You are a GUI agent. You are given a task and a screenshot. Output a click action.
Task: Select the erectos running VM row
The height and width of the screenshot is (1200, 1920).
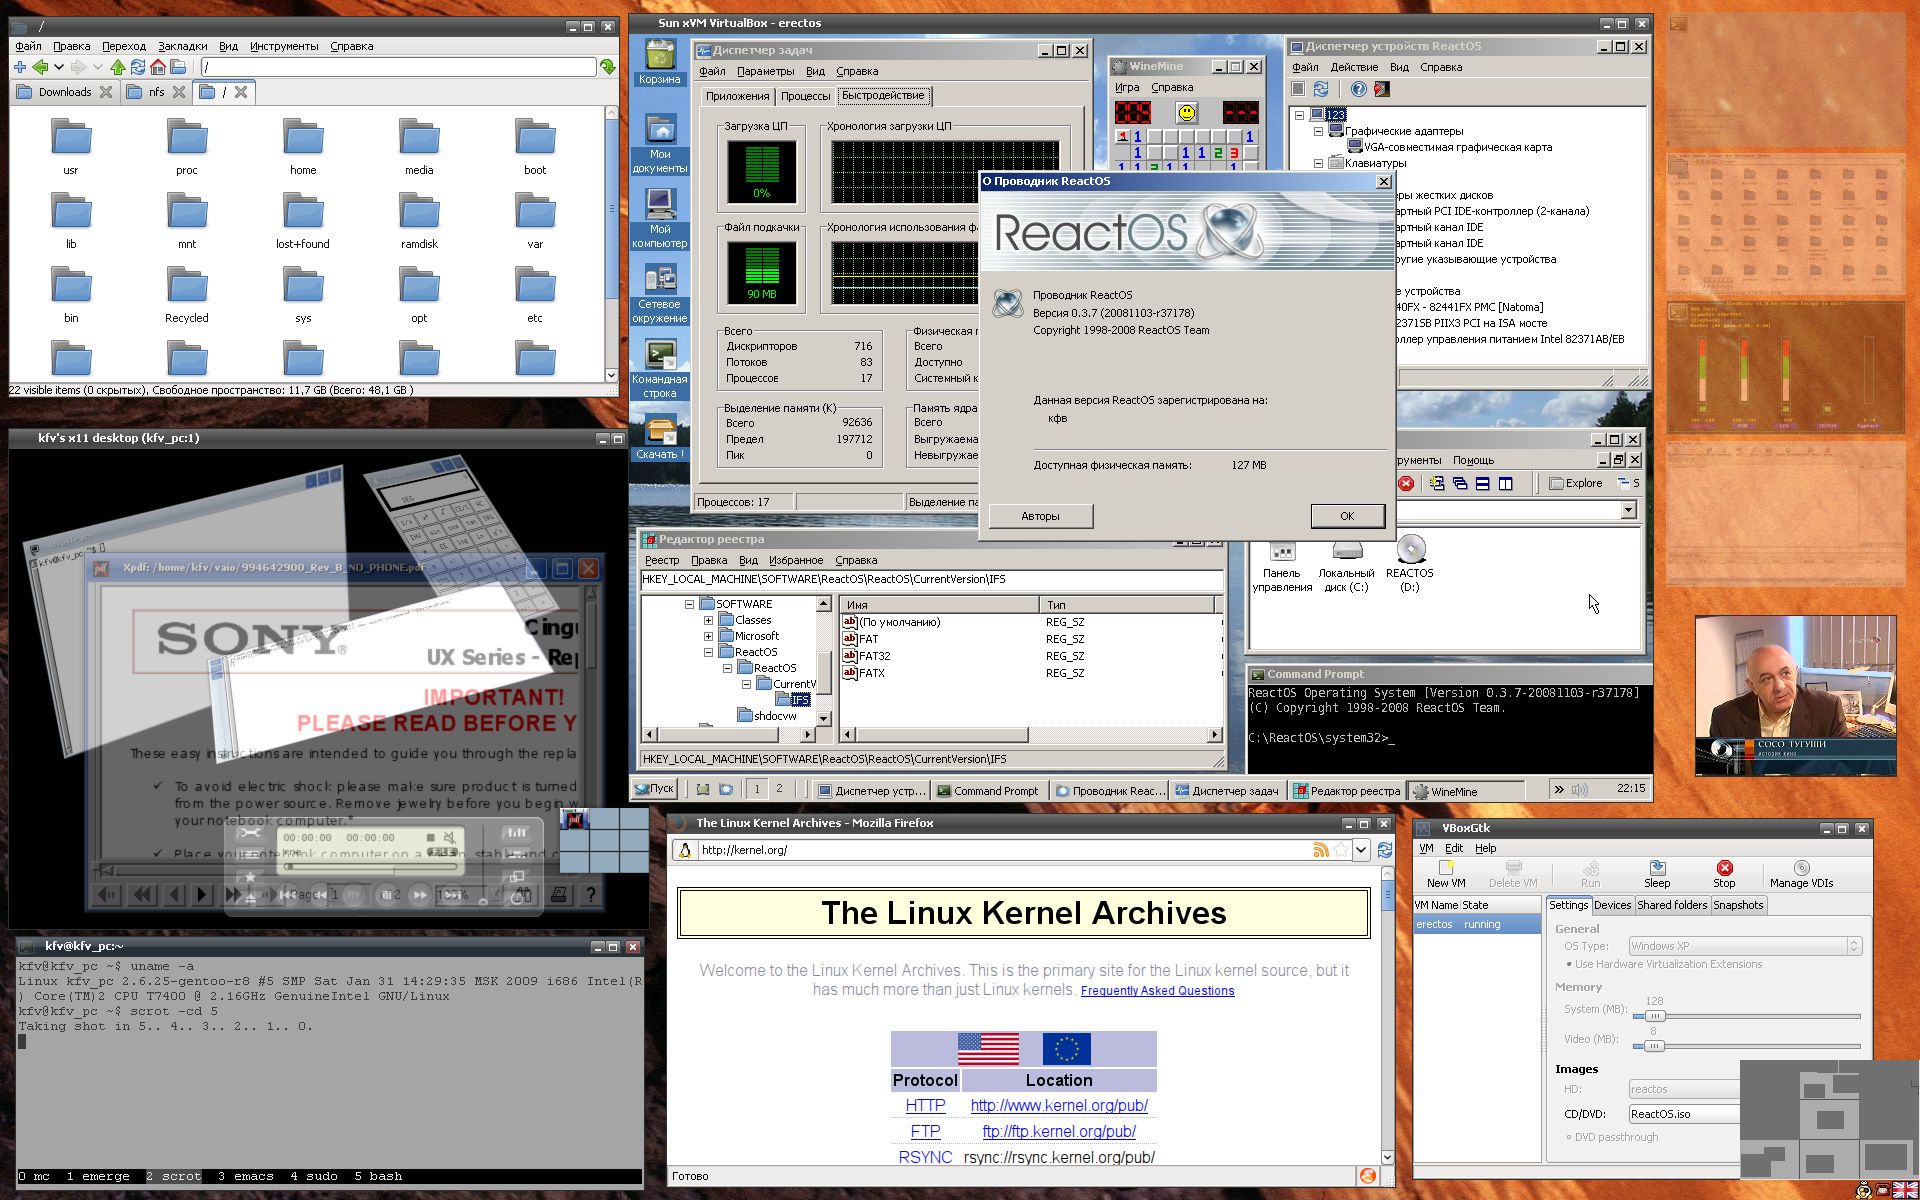pos(1476,924)
